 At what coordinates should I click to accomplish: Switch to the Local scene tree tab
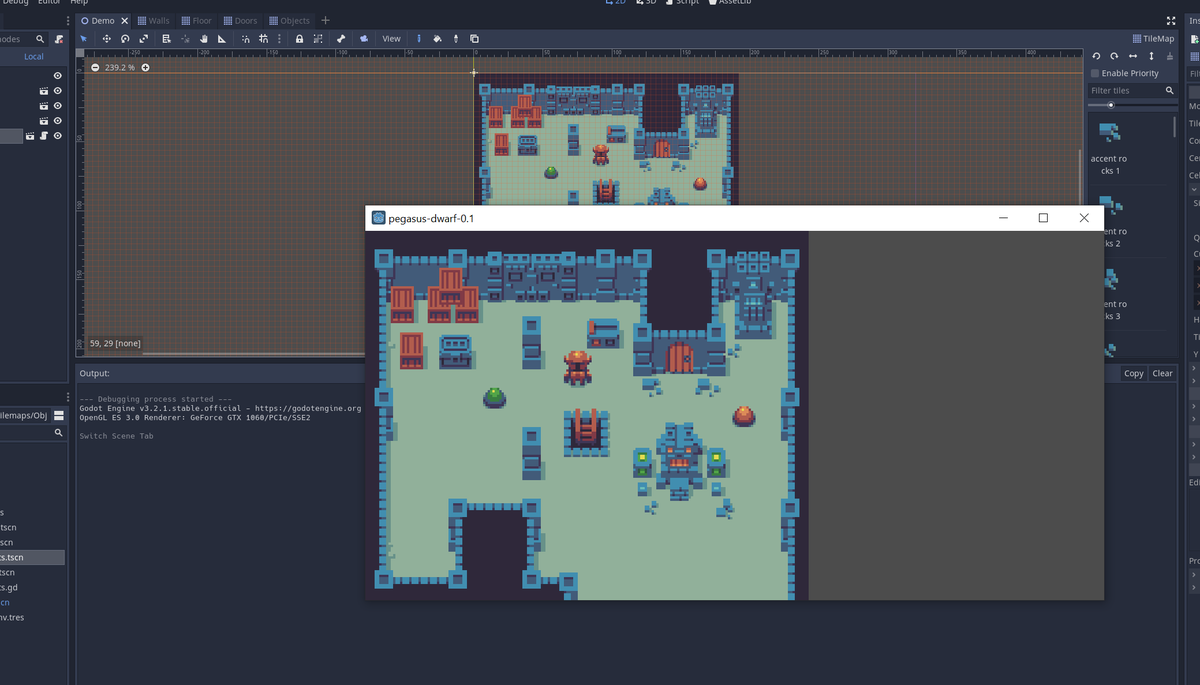point(34,57)
